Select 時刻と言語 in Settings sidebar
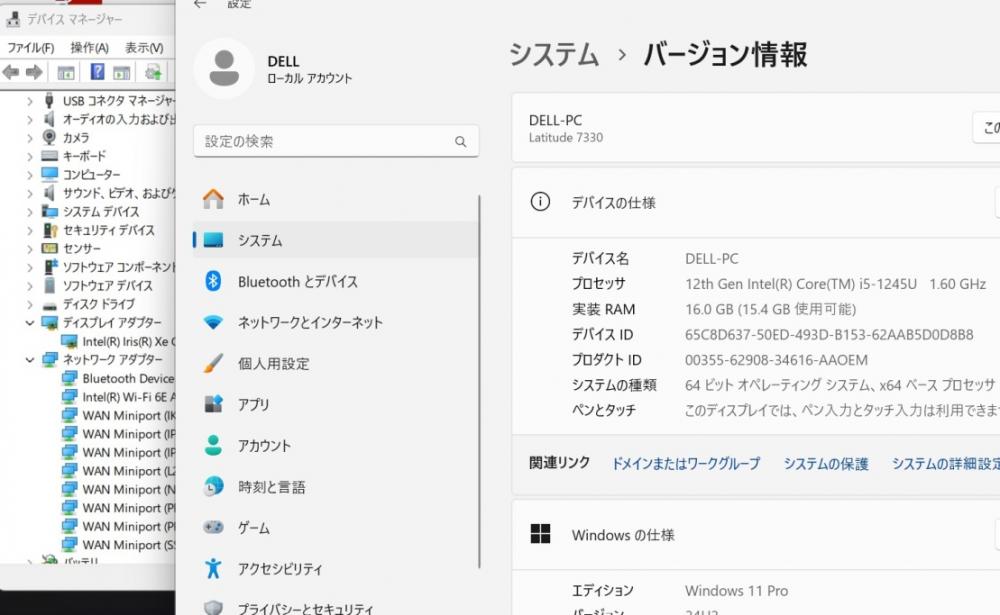Image resolution: width=1000 pixels, height=615 pixels. (335, 487)
